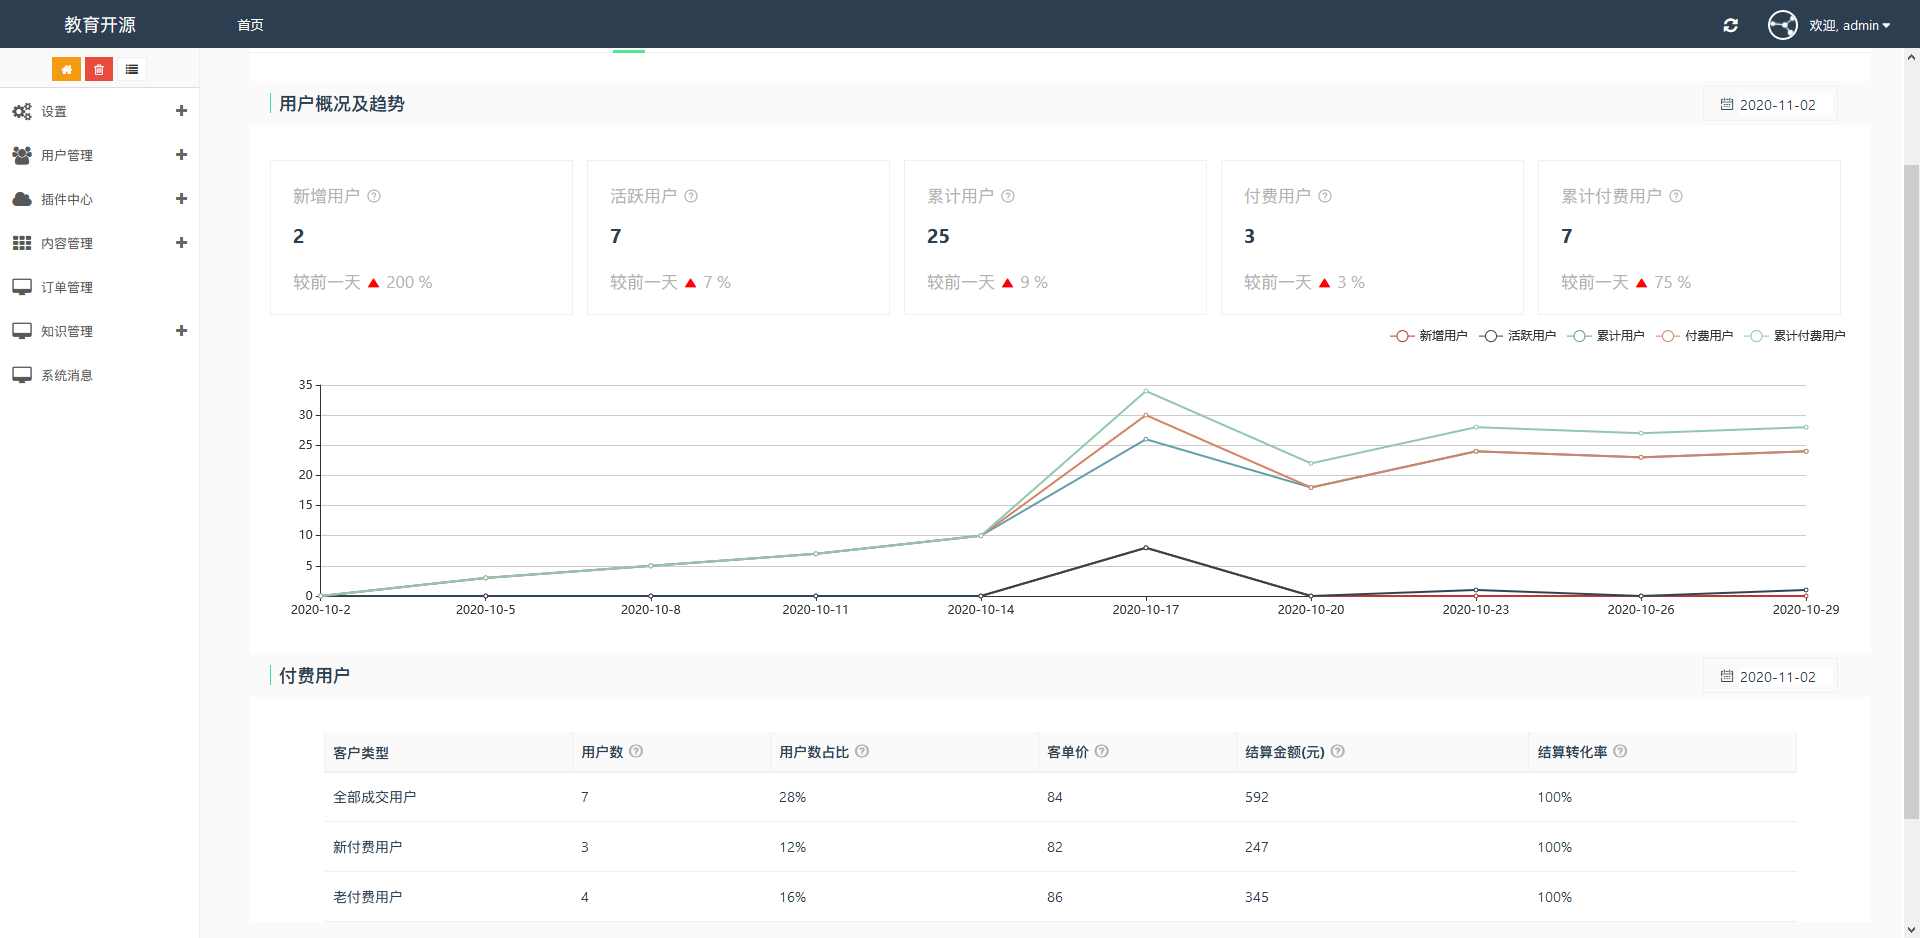Image resolution: width=1920 pixels, height=938 pixels.
Task: Click help icon in 用户数 column header
Action: (636, 751)
